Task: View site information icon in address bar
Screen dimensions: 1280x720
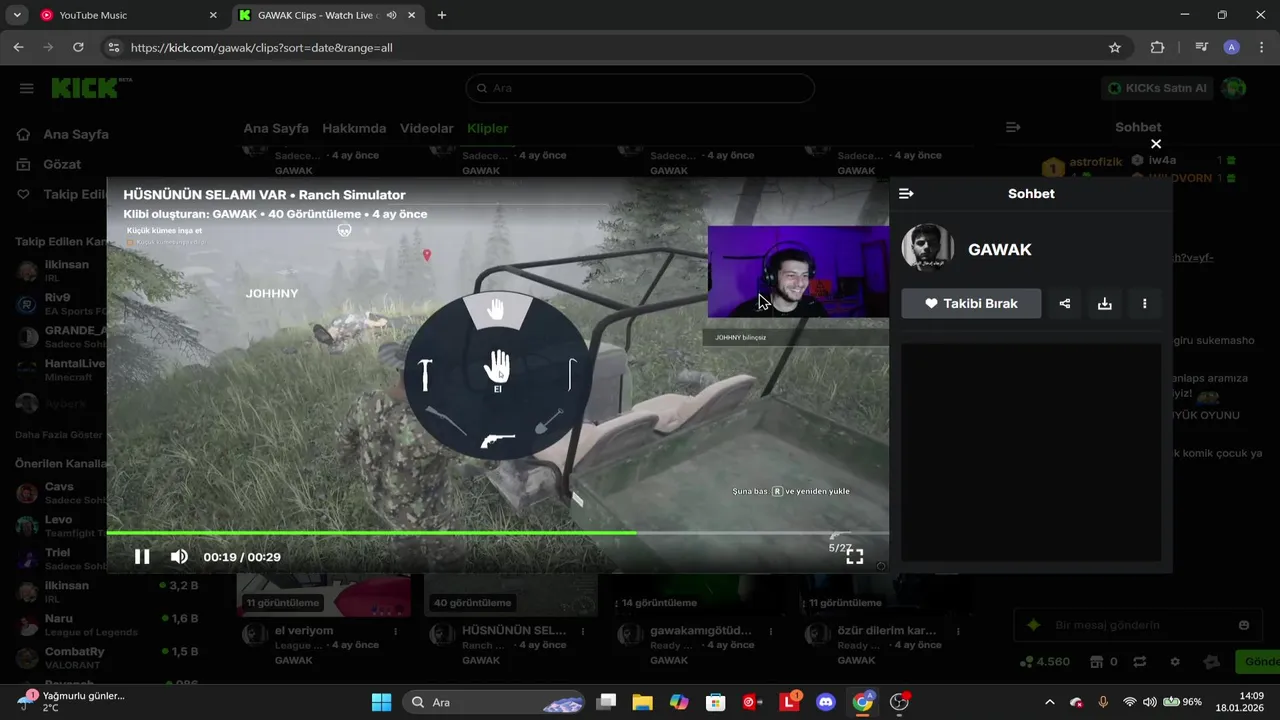Action: point(114,47)
